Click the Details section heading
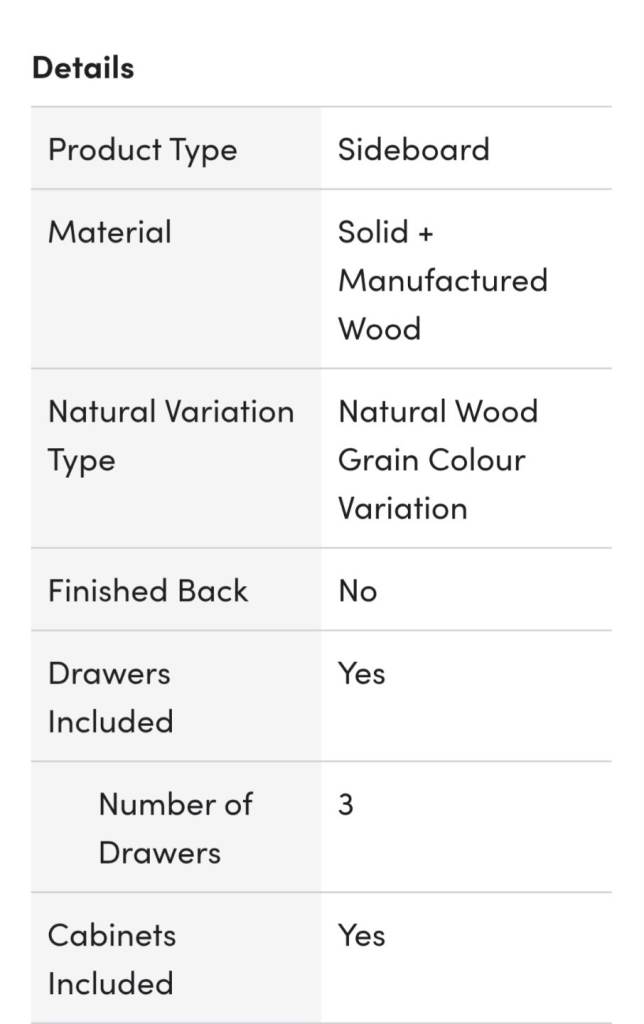This screenshot has width=644, height=1024. point(83,68)
